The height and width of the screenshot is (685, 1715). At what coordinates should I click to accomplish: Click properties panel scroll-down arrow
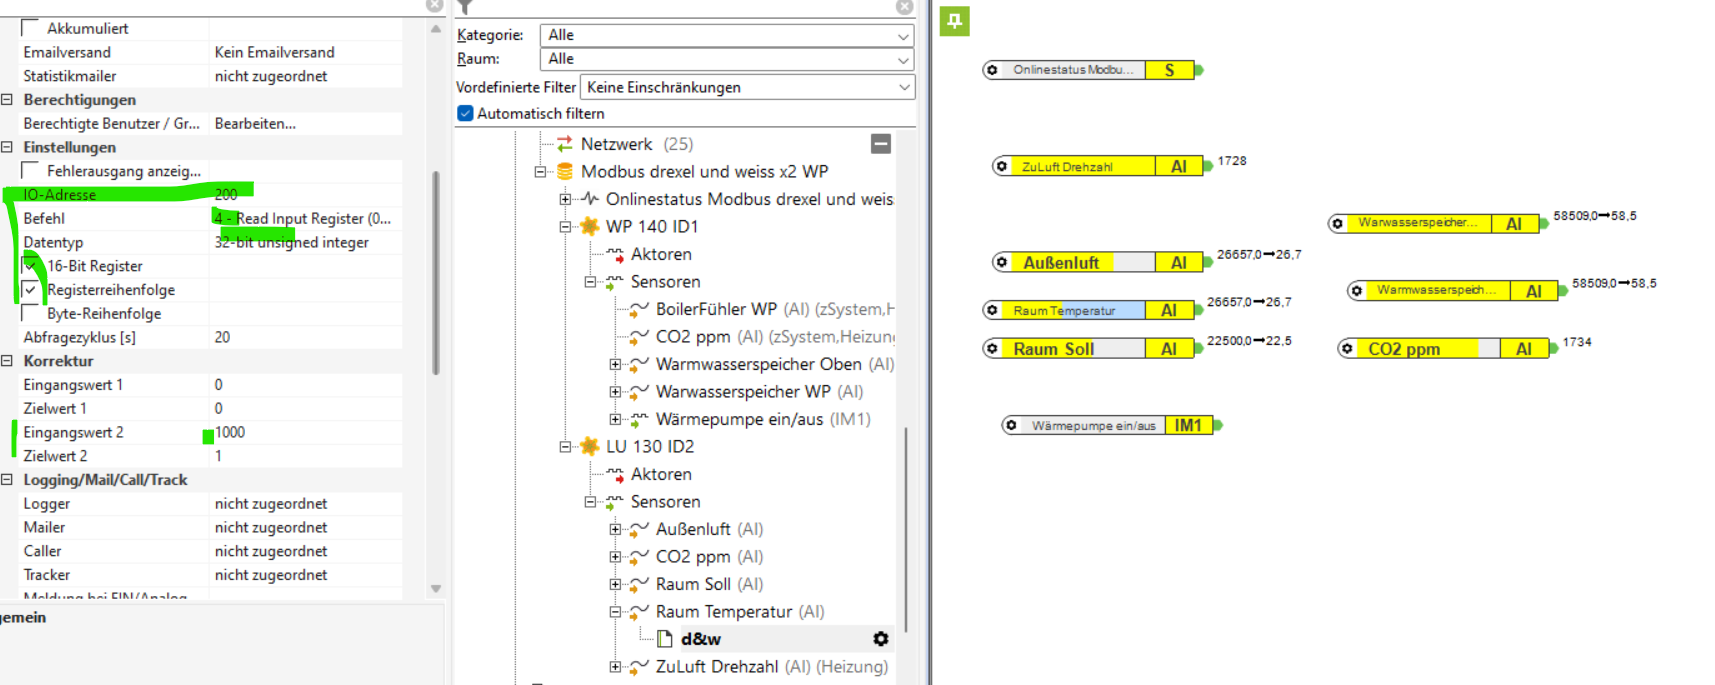click(436, 589)
